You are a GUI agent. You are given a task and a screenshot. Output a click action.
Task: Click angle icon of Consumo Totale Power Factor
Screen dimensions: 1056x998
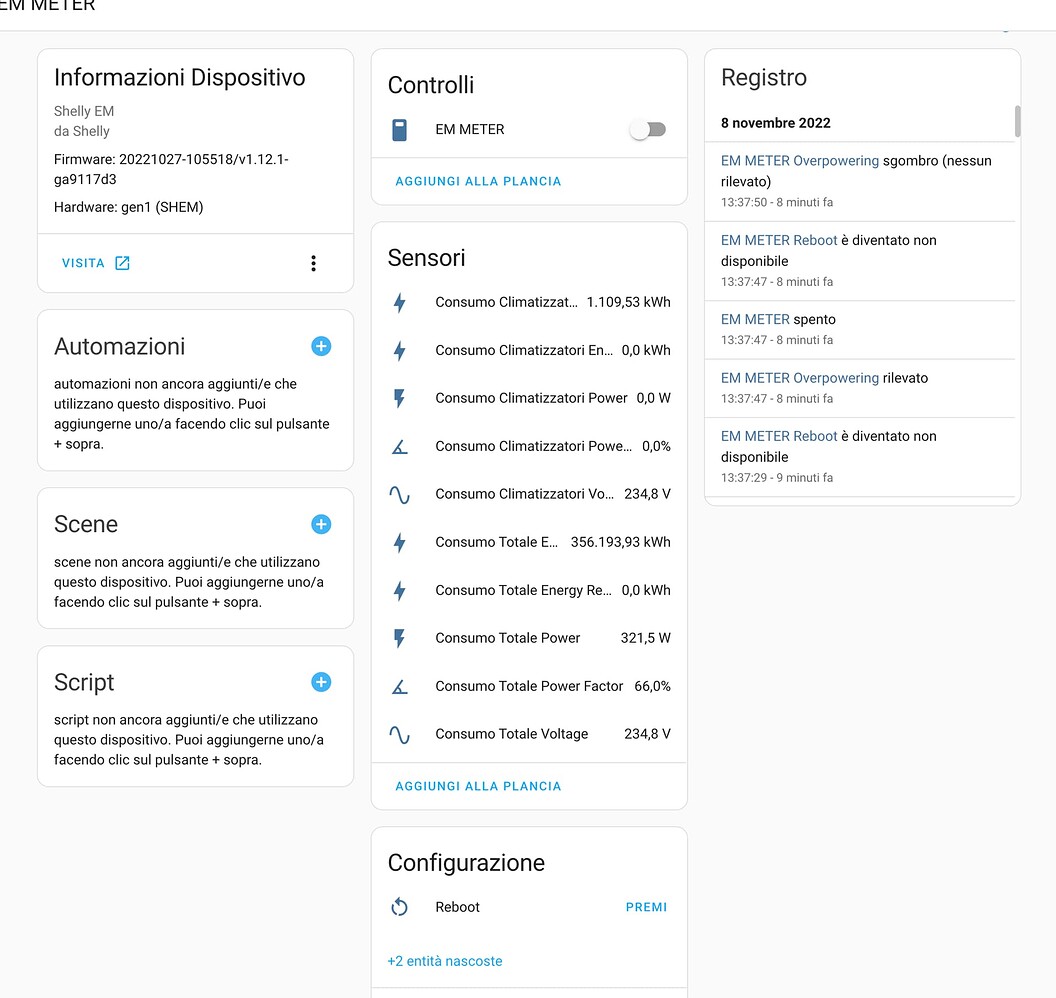[x=399, y=686]
